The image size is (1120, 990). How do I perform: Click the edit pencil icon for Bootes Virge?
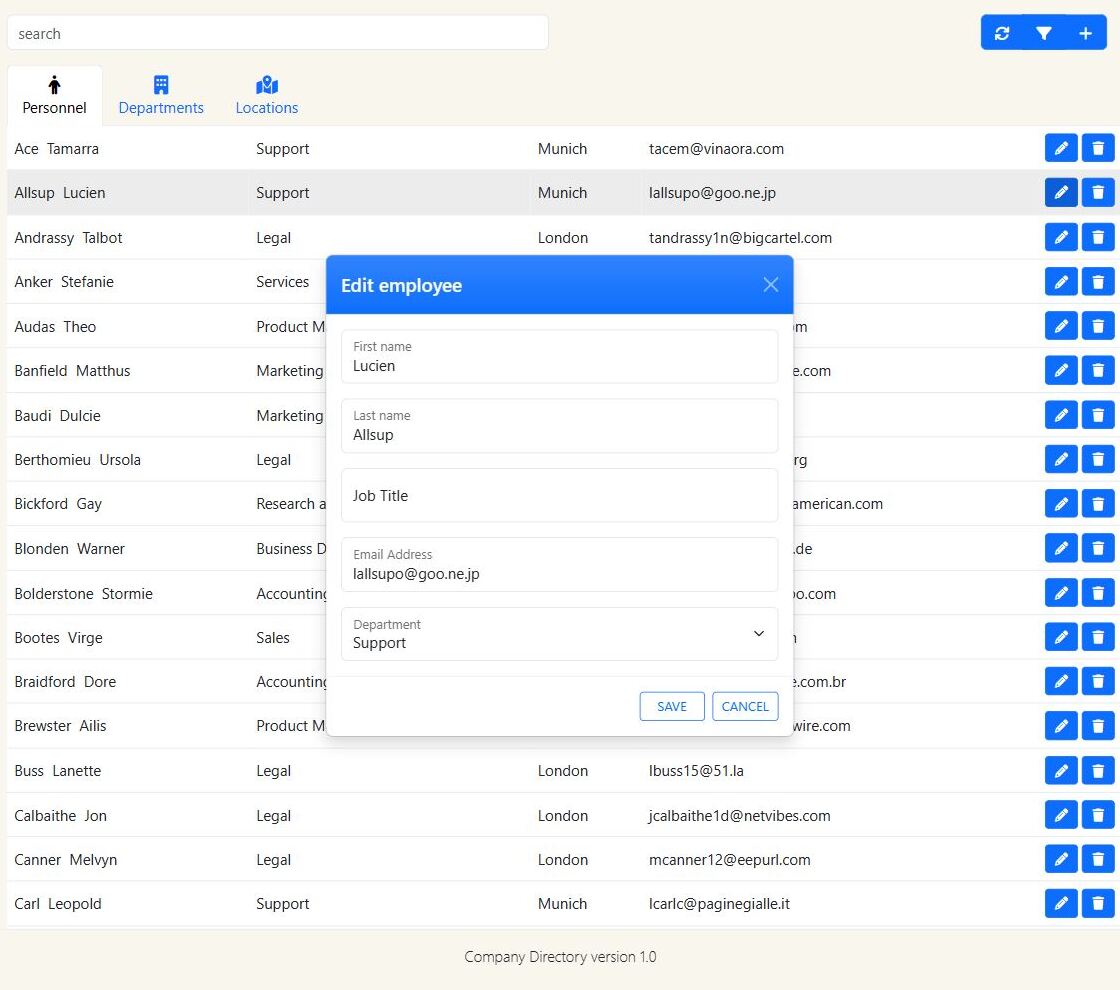pyautogui.click(x=1061, y=636)
